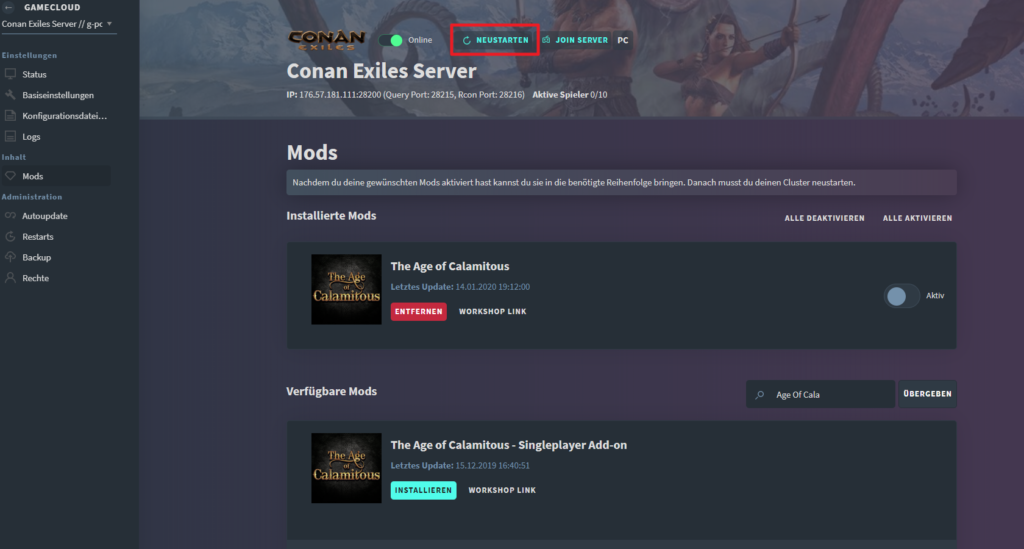Click the Aktive Spieler 0/10 text
1024x549 pixels.
tap(569, 95)
